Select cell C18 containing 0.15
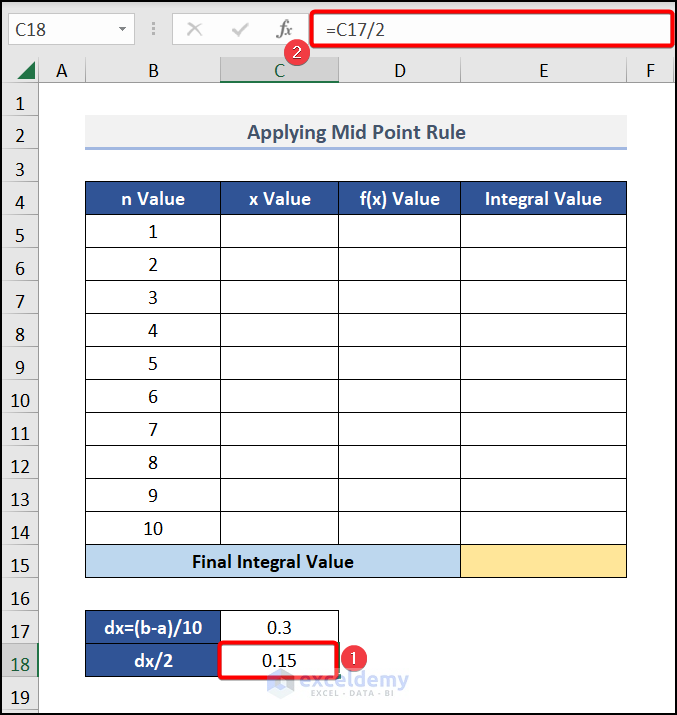 (279, 660)
